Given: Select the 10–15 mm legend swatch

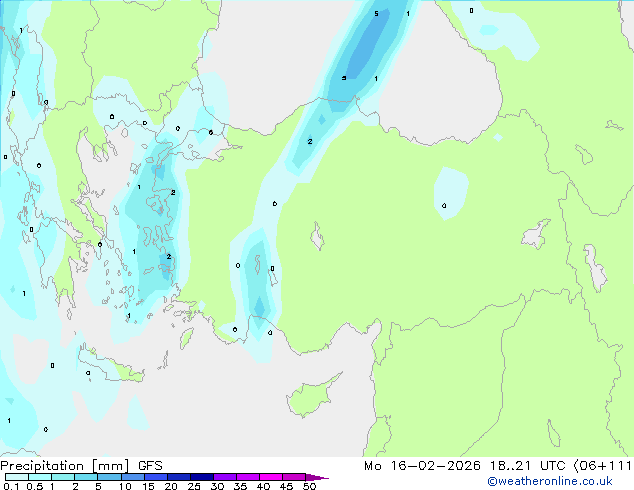Looking at the screenshot, I should point(133,477).
